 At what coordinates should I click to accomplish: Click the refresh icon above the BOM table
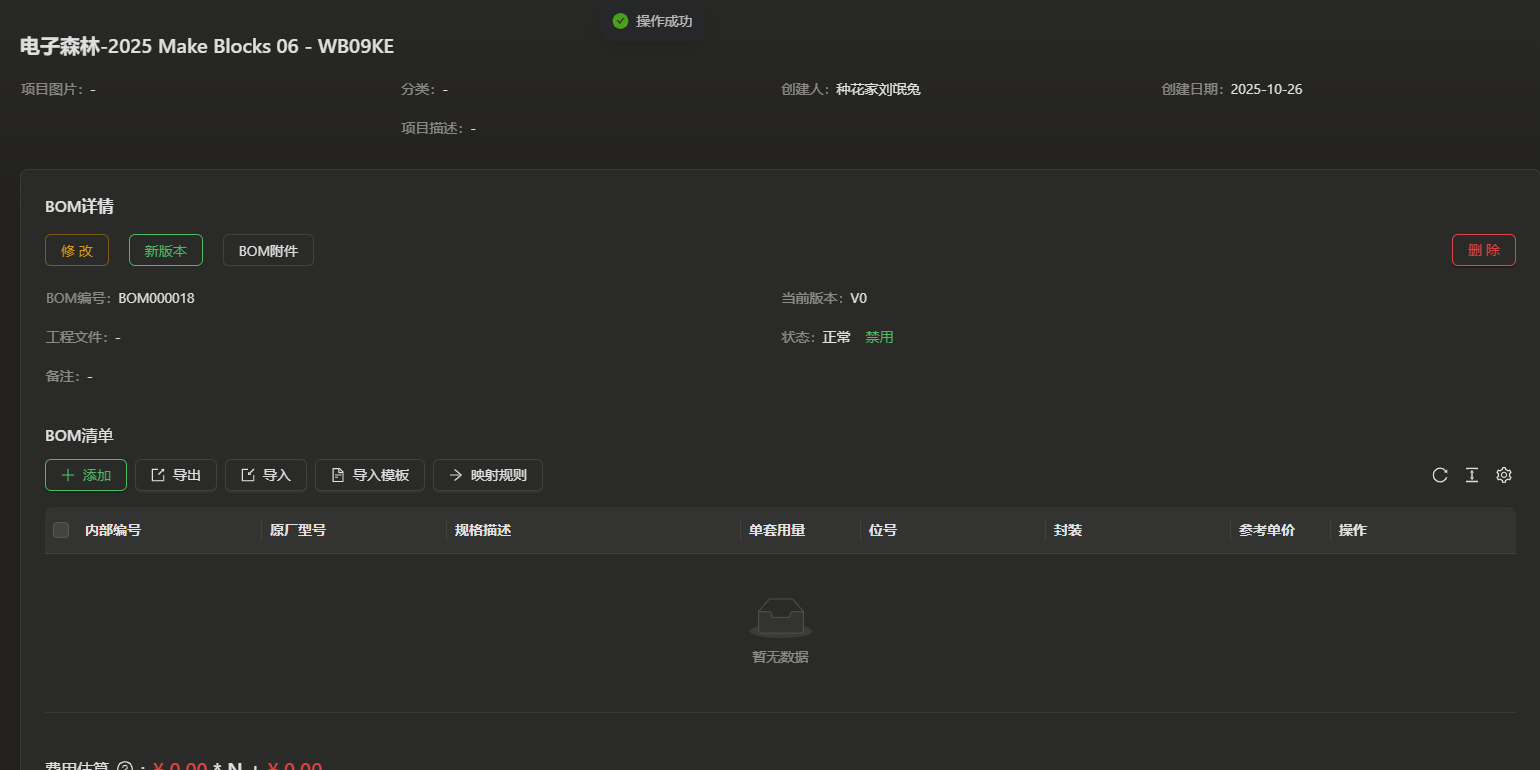point(1440,475)
